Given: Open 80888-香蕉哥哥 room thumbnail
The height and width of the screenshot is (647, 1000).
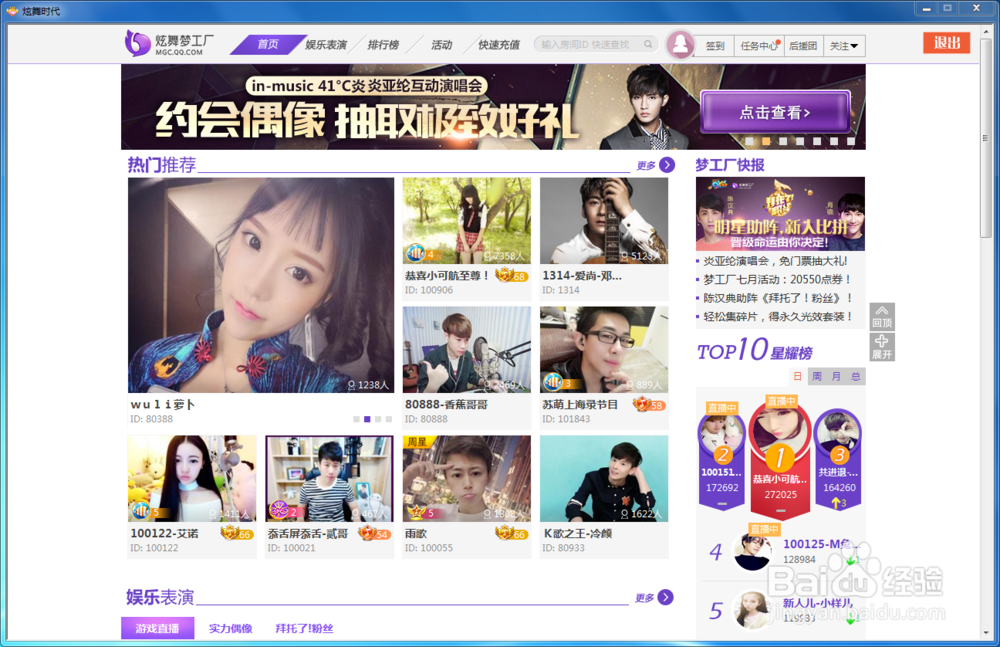Looking at the screenshot, I should (466, 350).
